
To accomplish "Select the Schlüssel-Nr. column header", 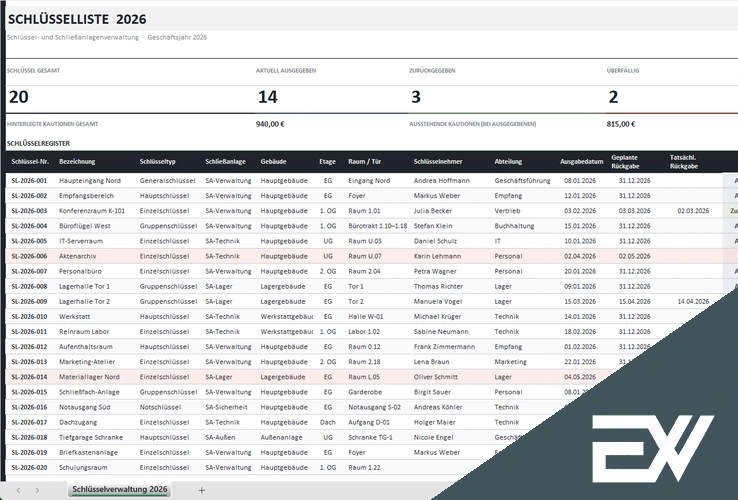I will point(30,161).
